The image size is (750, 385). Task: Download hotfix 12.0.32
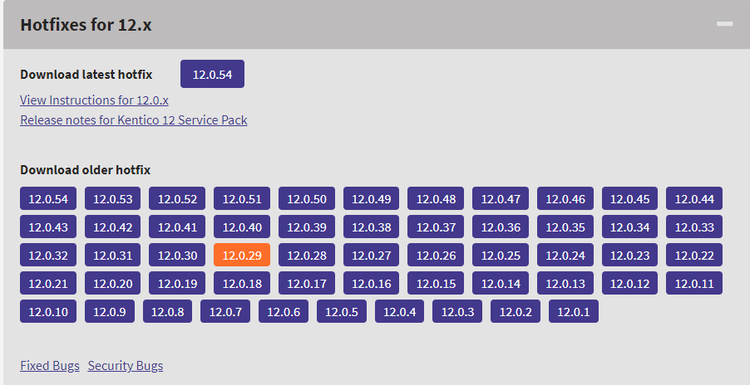pos(48,255)
